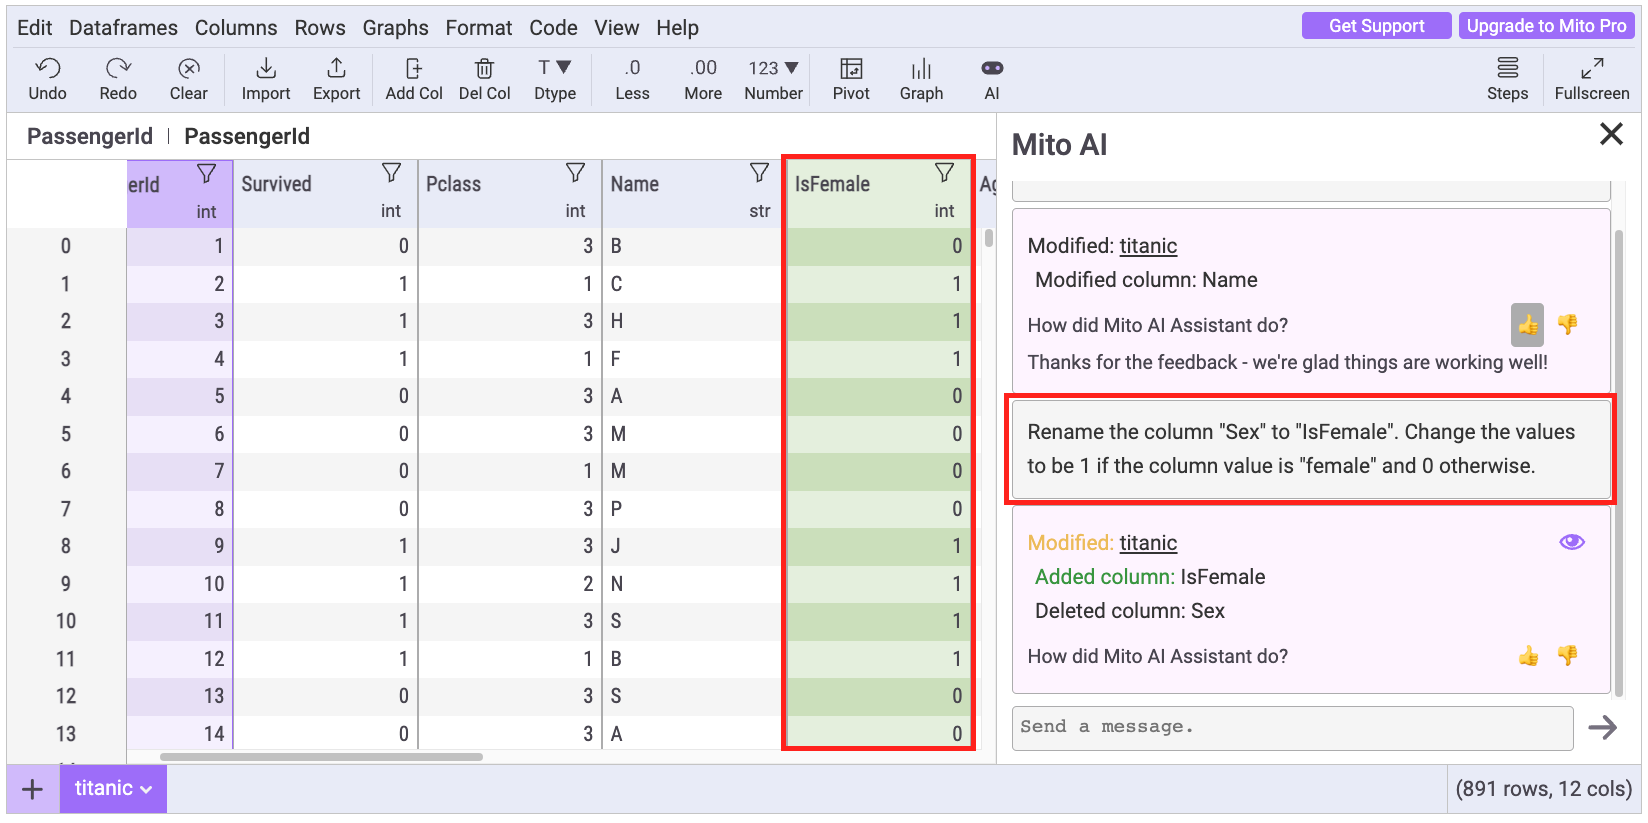Delete column using Del Col icon
The image size is (1648, 823).
[x=484, y=69]
